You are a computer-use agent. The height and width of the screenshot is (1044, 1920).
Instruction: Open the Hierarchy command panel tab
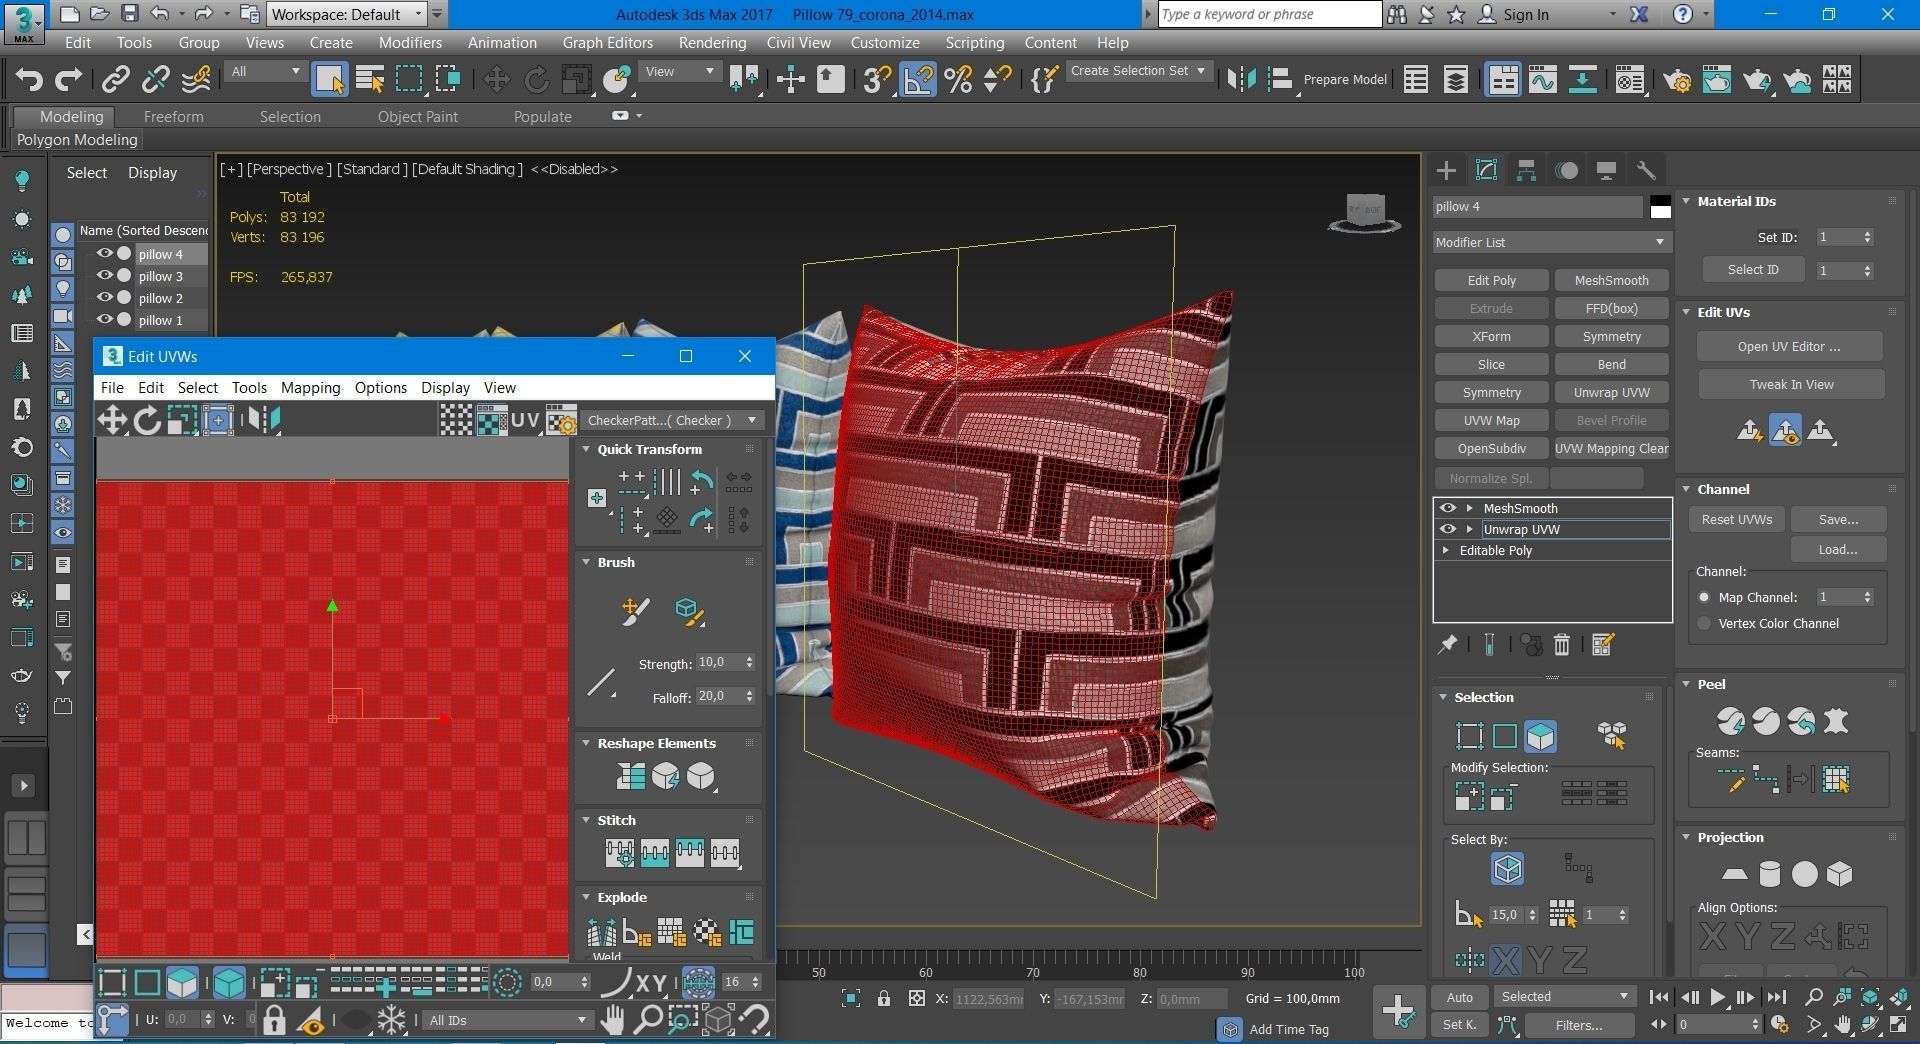pos(1526,170)
